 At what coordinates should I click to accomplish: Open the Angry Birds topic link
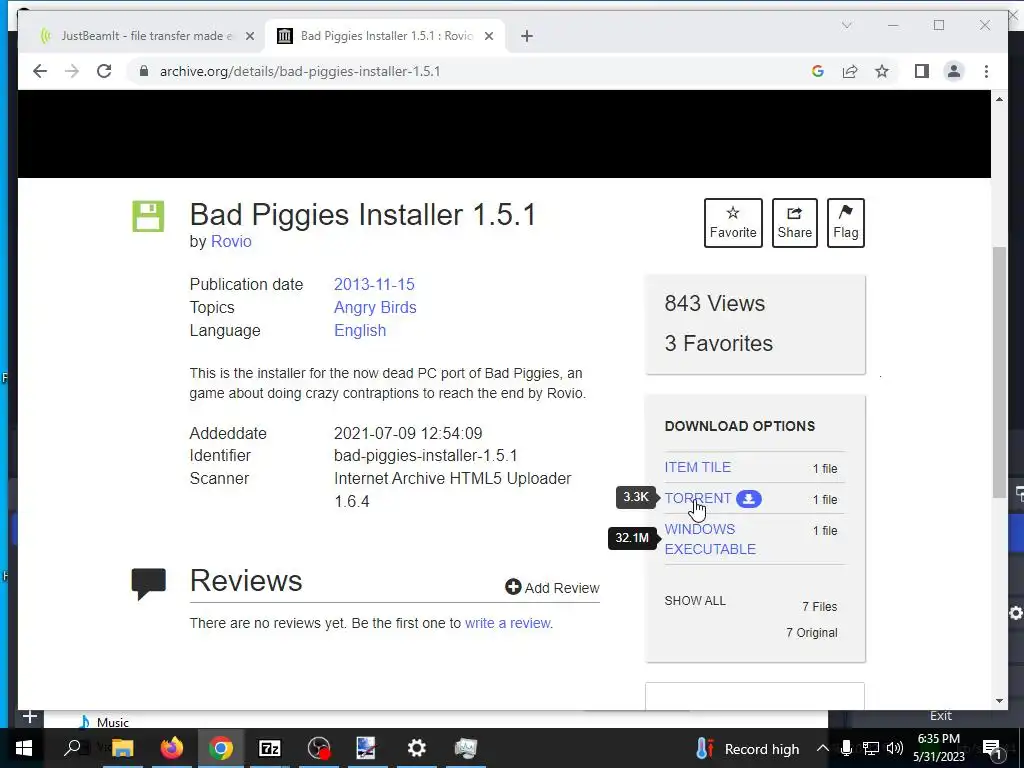pyautogui.click(x=375, y=308)
